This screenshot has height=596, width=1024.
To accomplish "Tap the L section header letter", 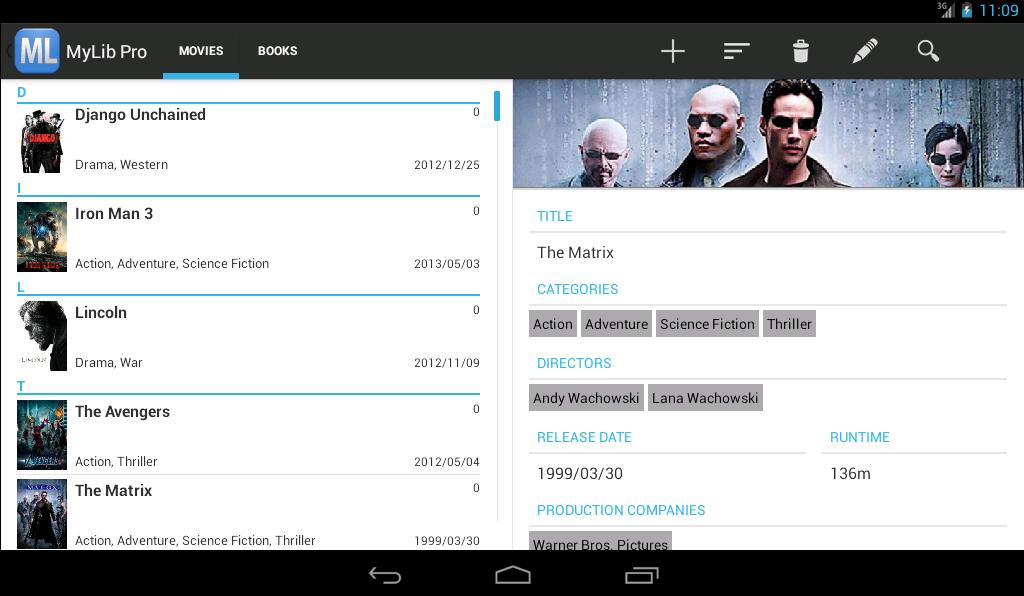I will [x=21, y=287].
